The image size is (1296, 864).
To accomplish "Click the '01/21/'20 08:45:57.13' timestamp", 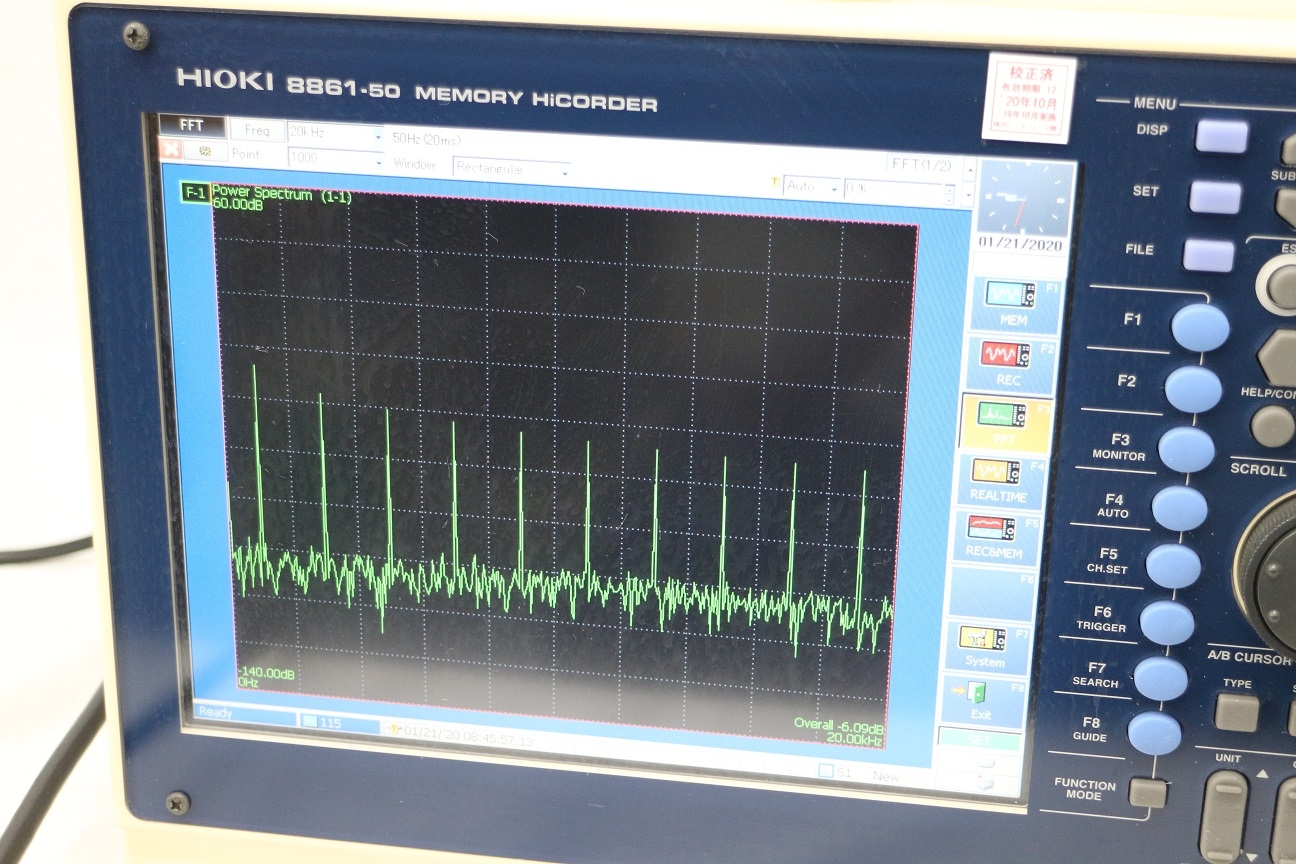I will point(469,734).
